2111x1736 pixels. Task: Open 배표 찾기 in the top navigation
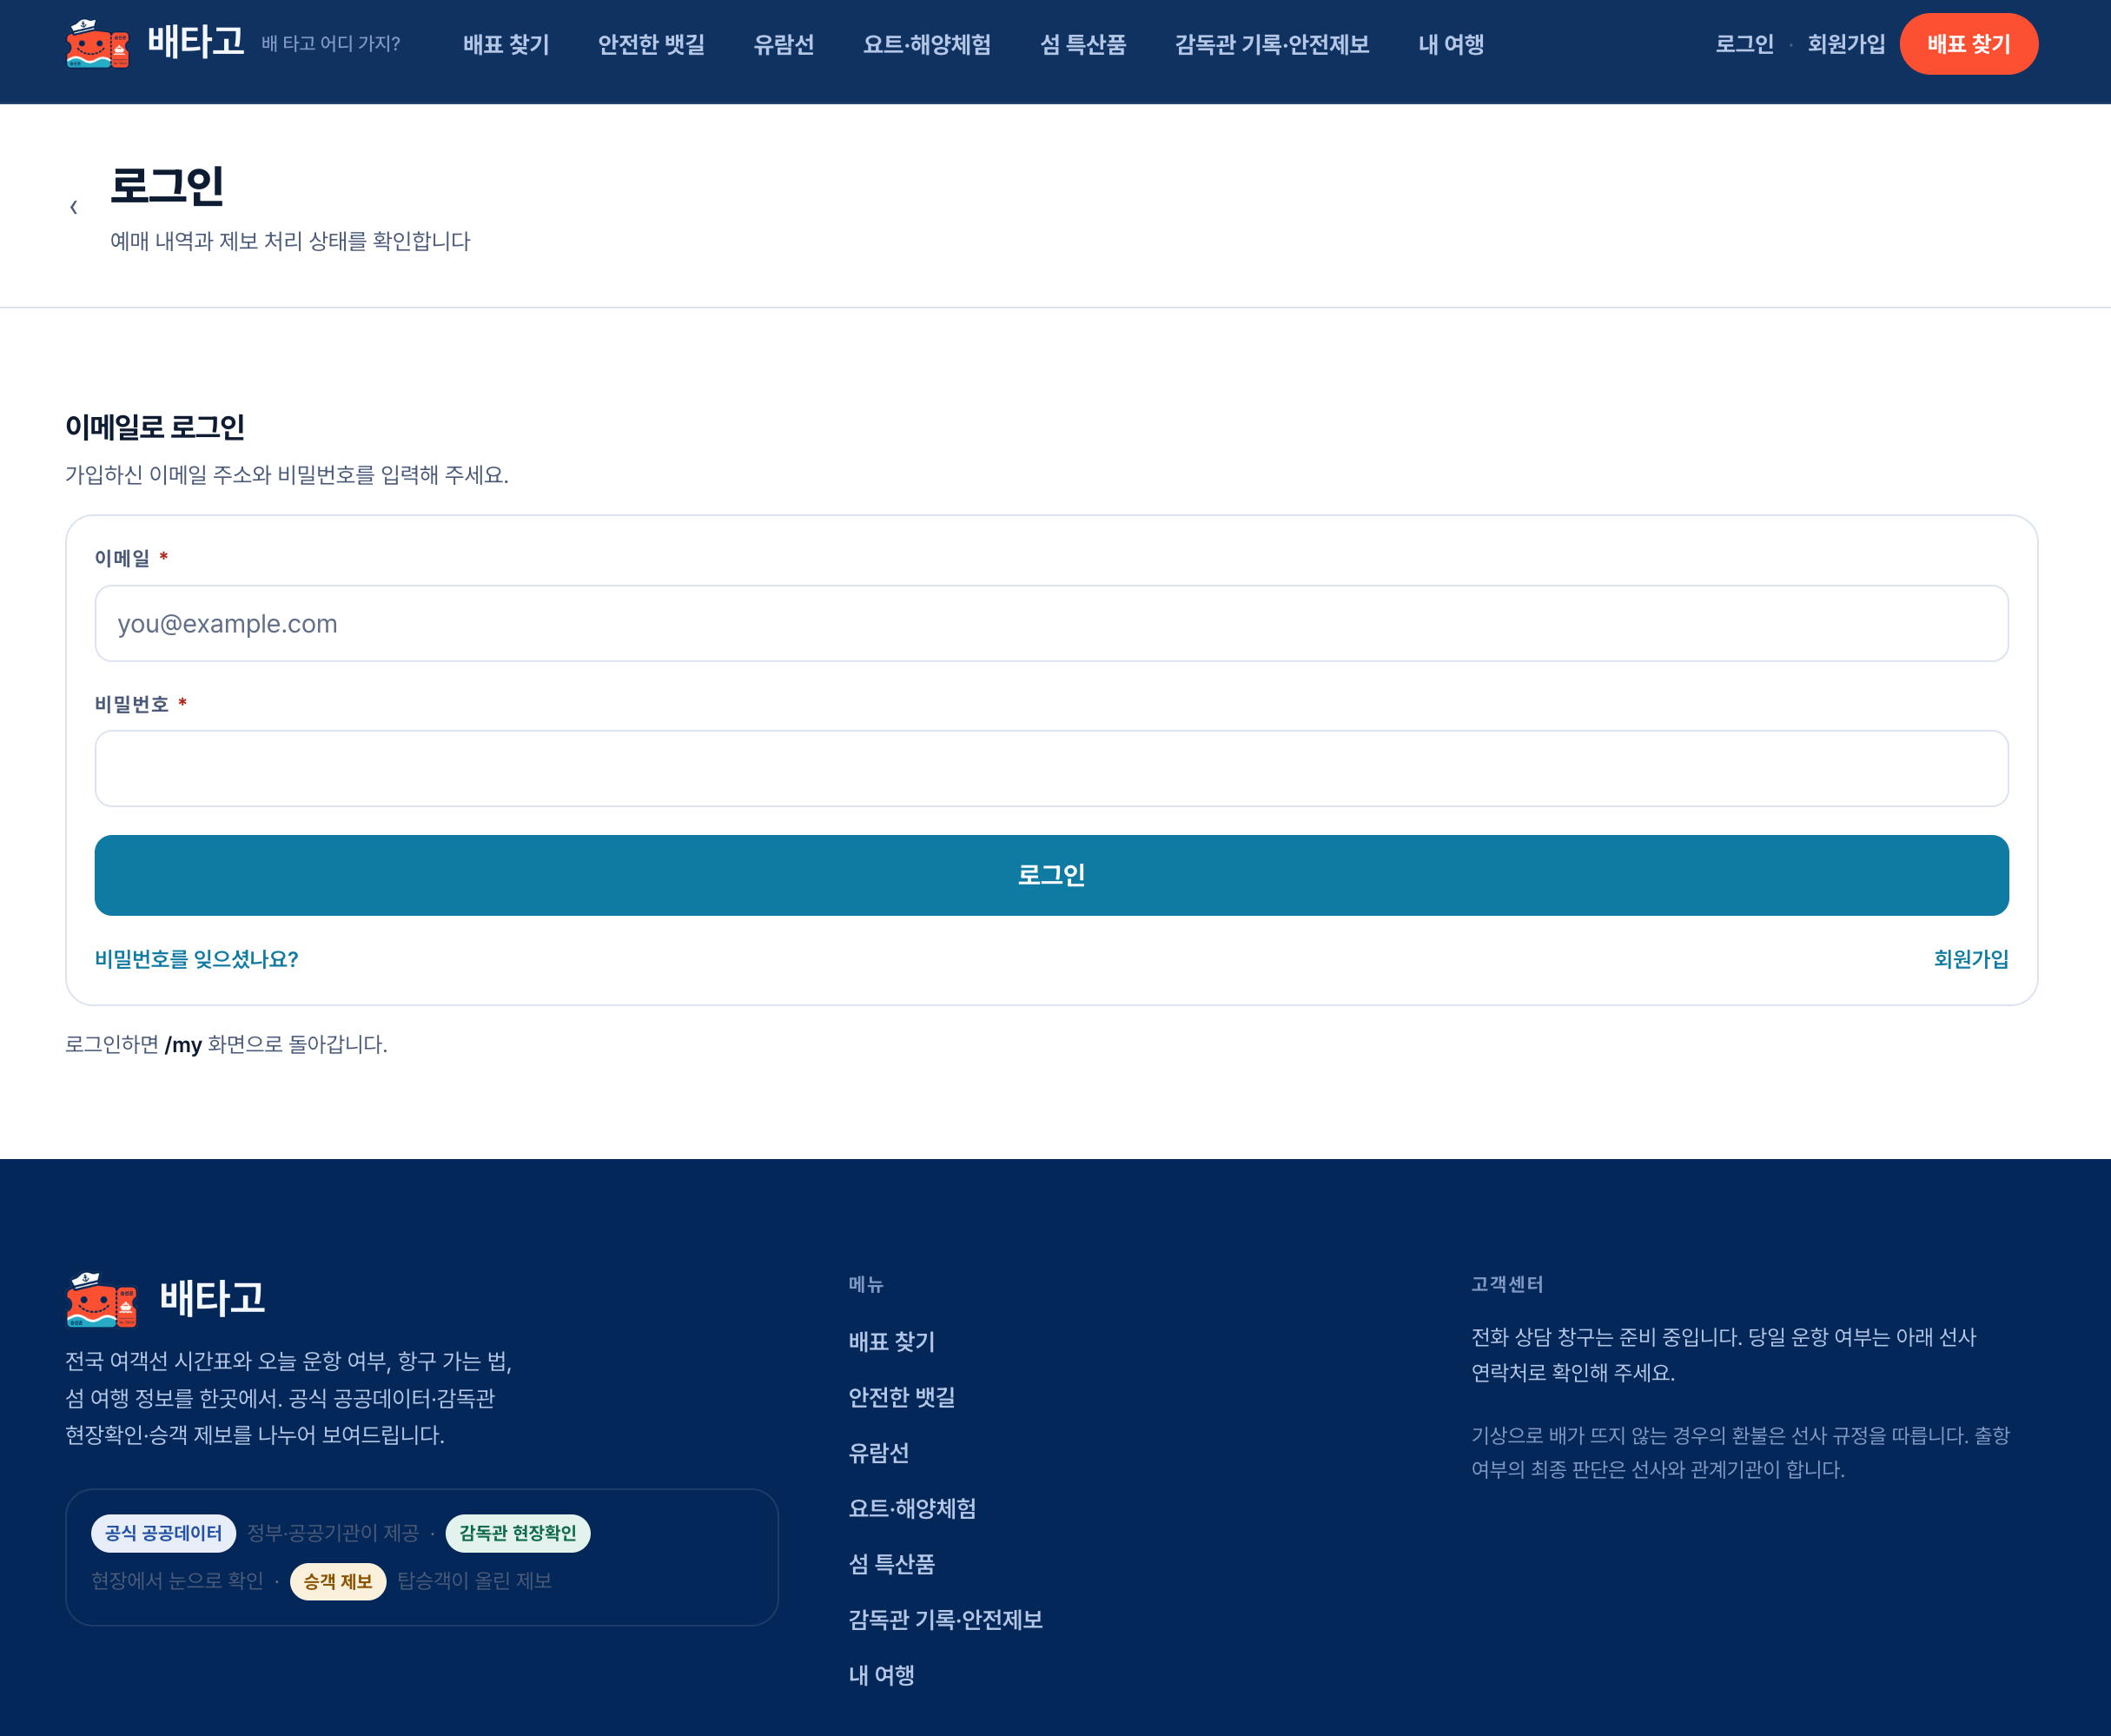[x=506, y=44]
